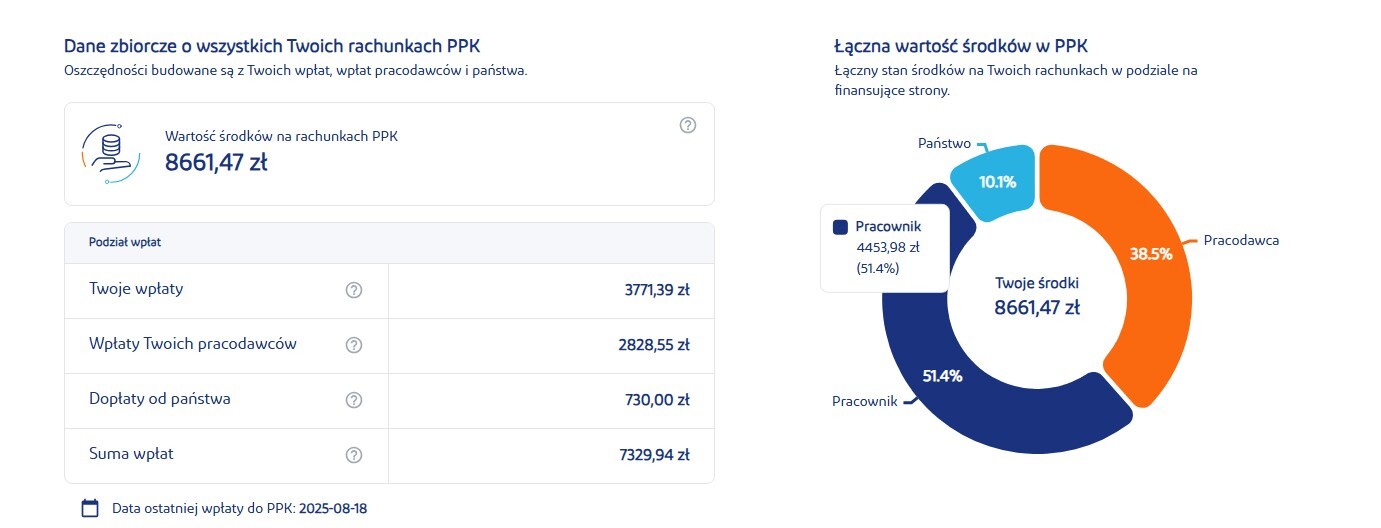This screenshot has height=528, width=1381.
Task: Click the Państwo chart label
Action: click(x=944, y=144)
